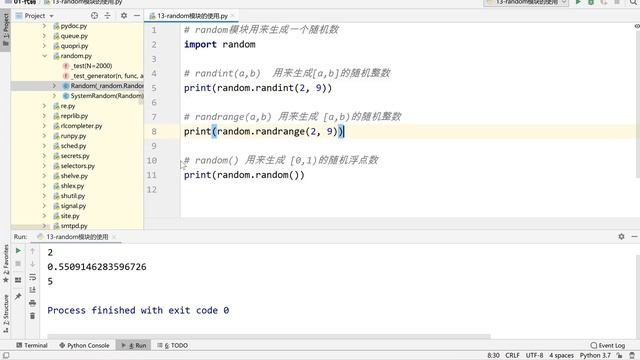The image size is (640, 360).
Task: Select rlcompleter.py in the project tree
Action: (x=81, y=126)
